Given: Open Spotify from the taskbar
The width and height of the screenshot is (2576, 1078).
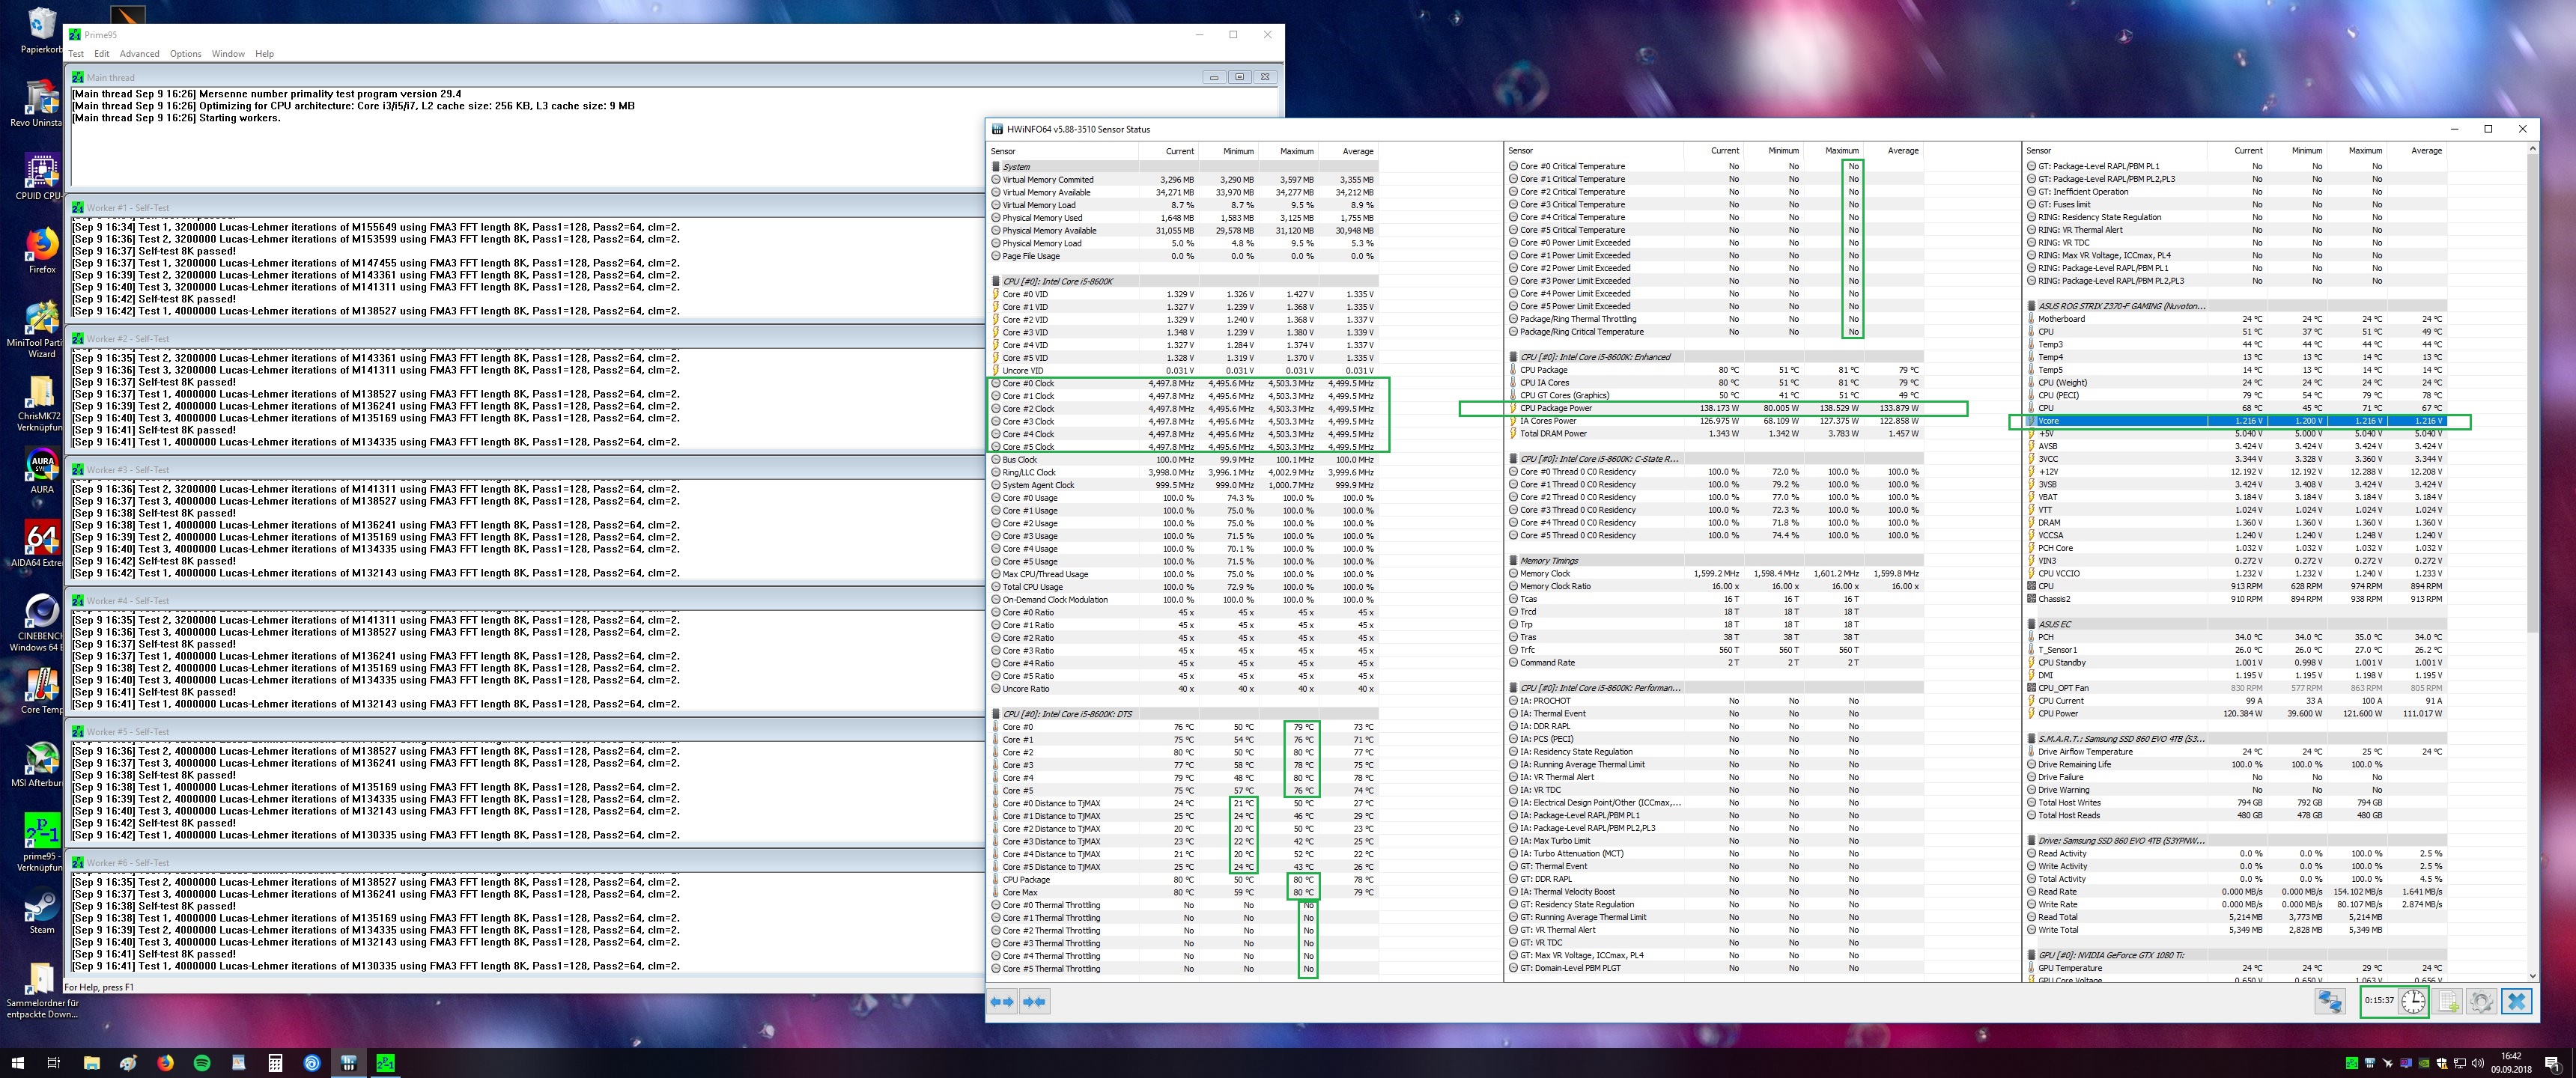Looking at the screenshot, I should pos(202,1063).
